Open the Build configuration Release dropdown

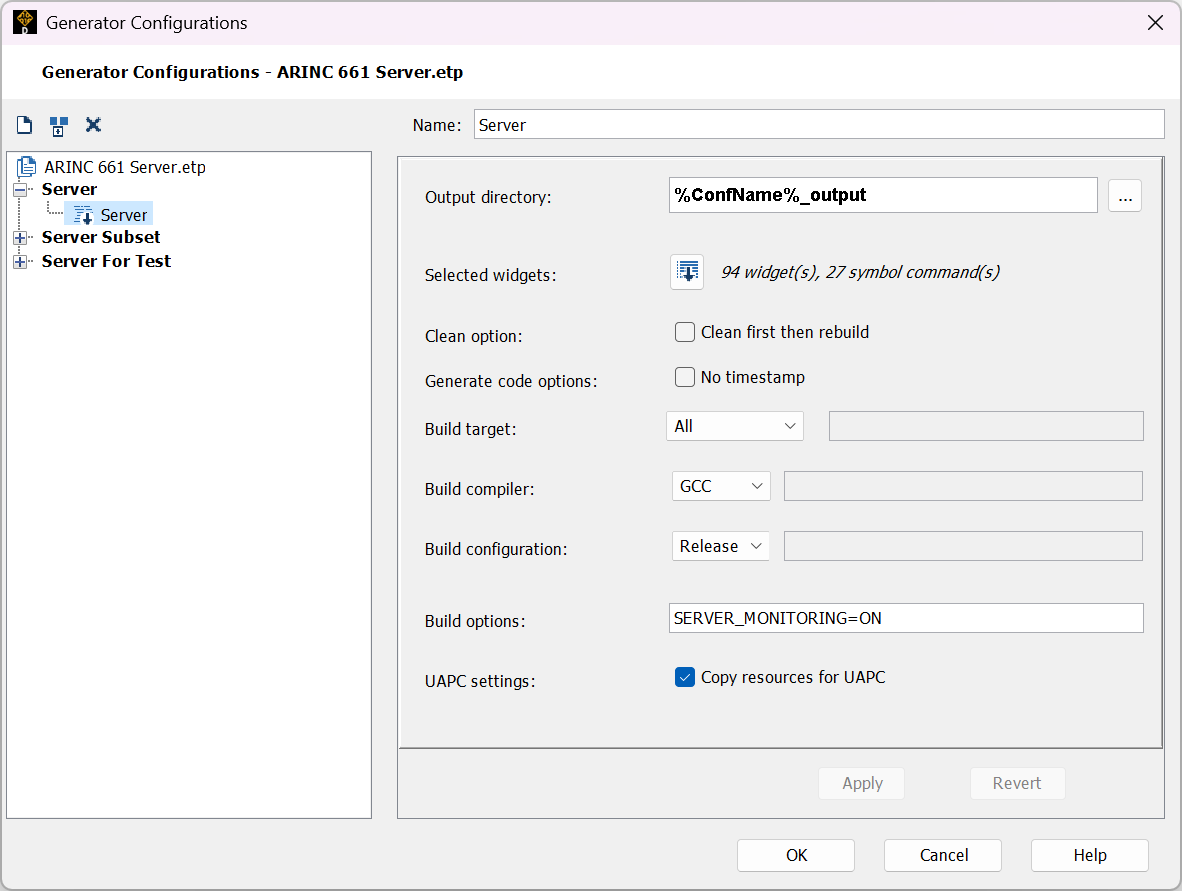[x=721, y=546]
